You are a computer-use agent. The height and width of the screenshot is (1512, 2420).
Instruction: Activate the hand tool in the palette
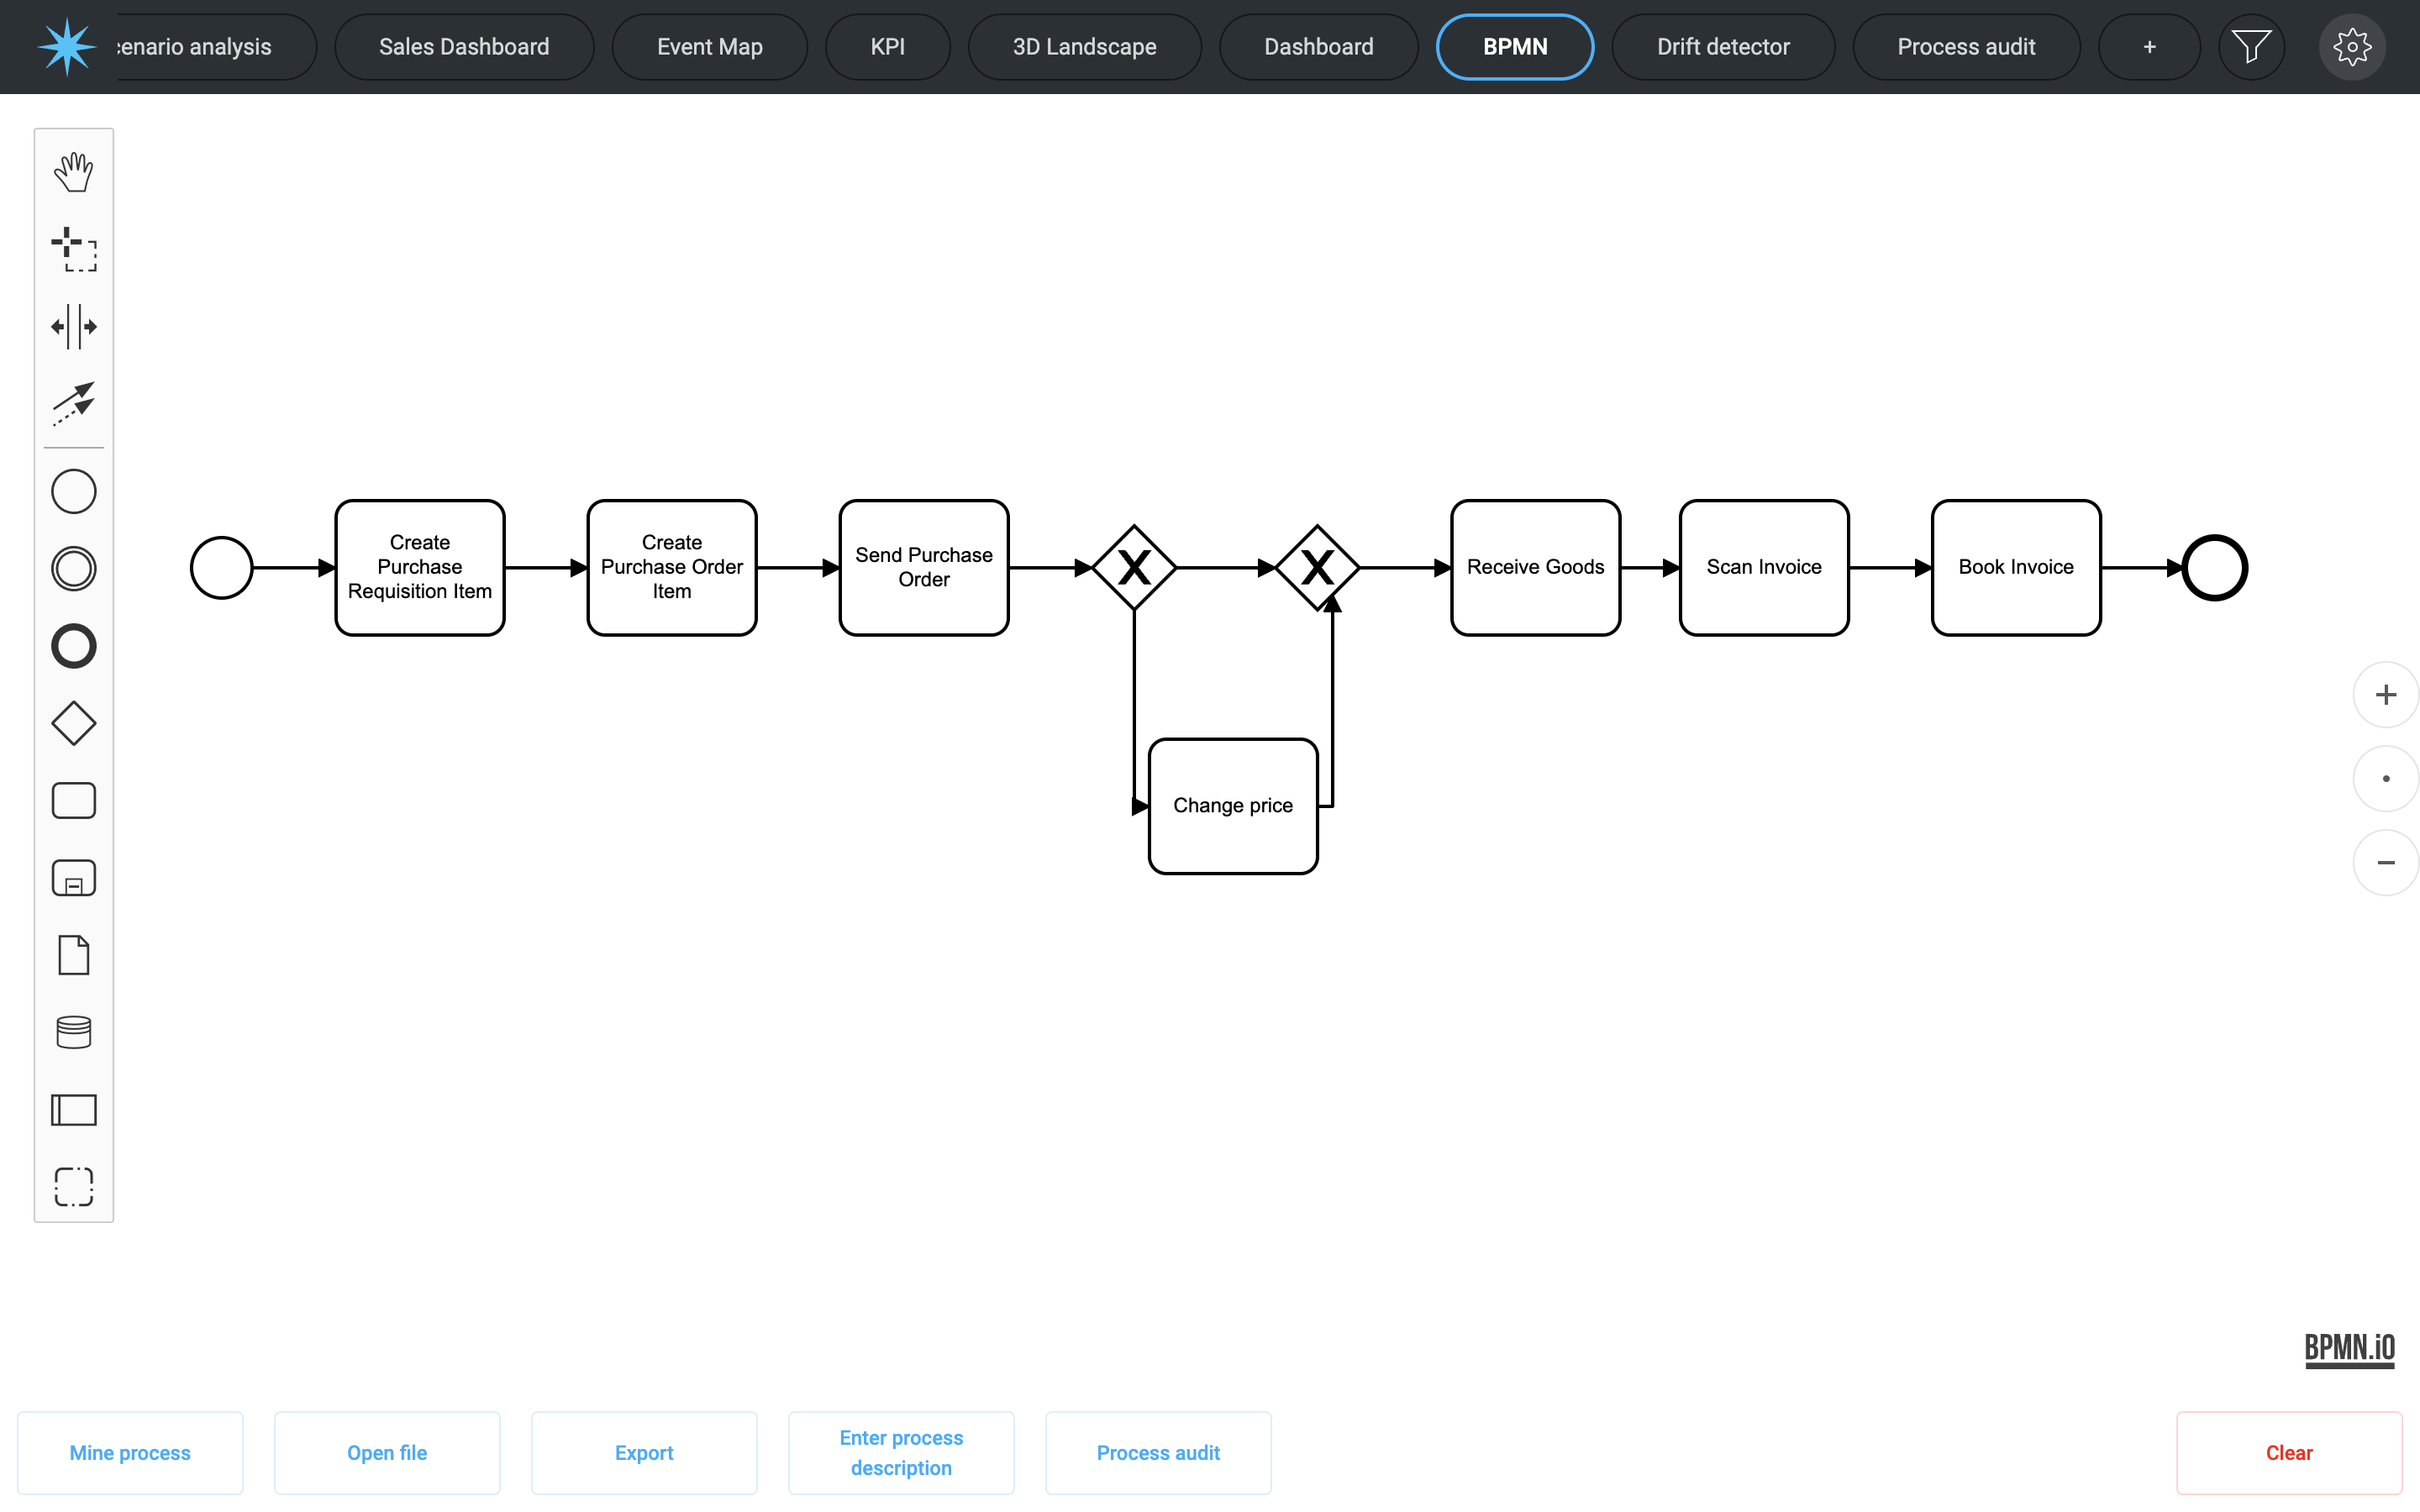point(73,172)
